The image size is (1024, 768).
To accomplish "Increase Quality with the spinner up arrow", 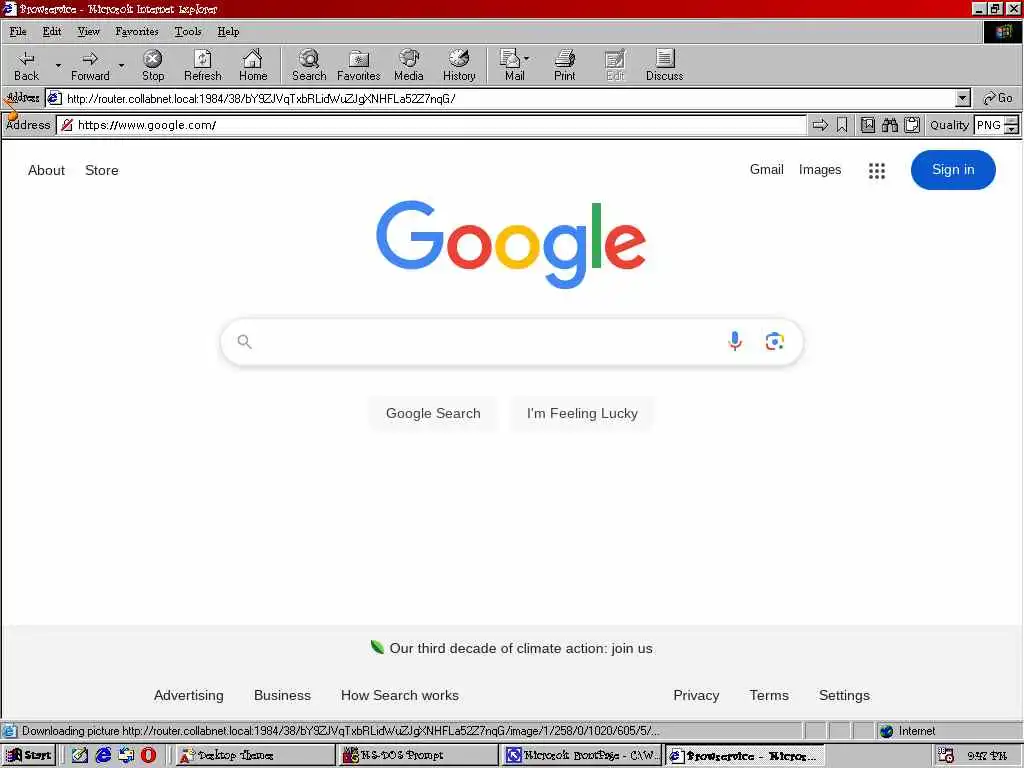I will [x=1012, y=120].
